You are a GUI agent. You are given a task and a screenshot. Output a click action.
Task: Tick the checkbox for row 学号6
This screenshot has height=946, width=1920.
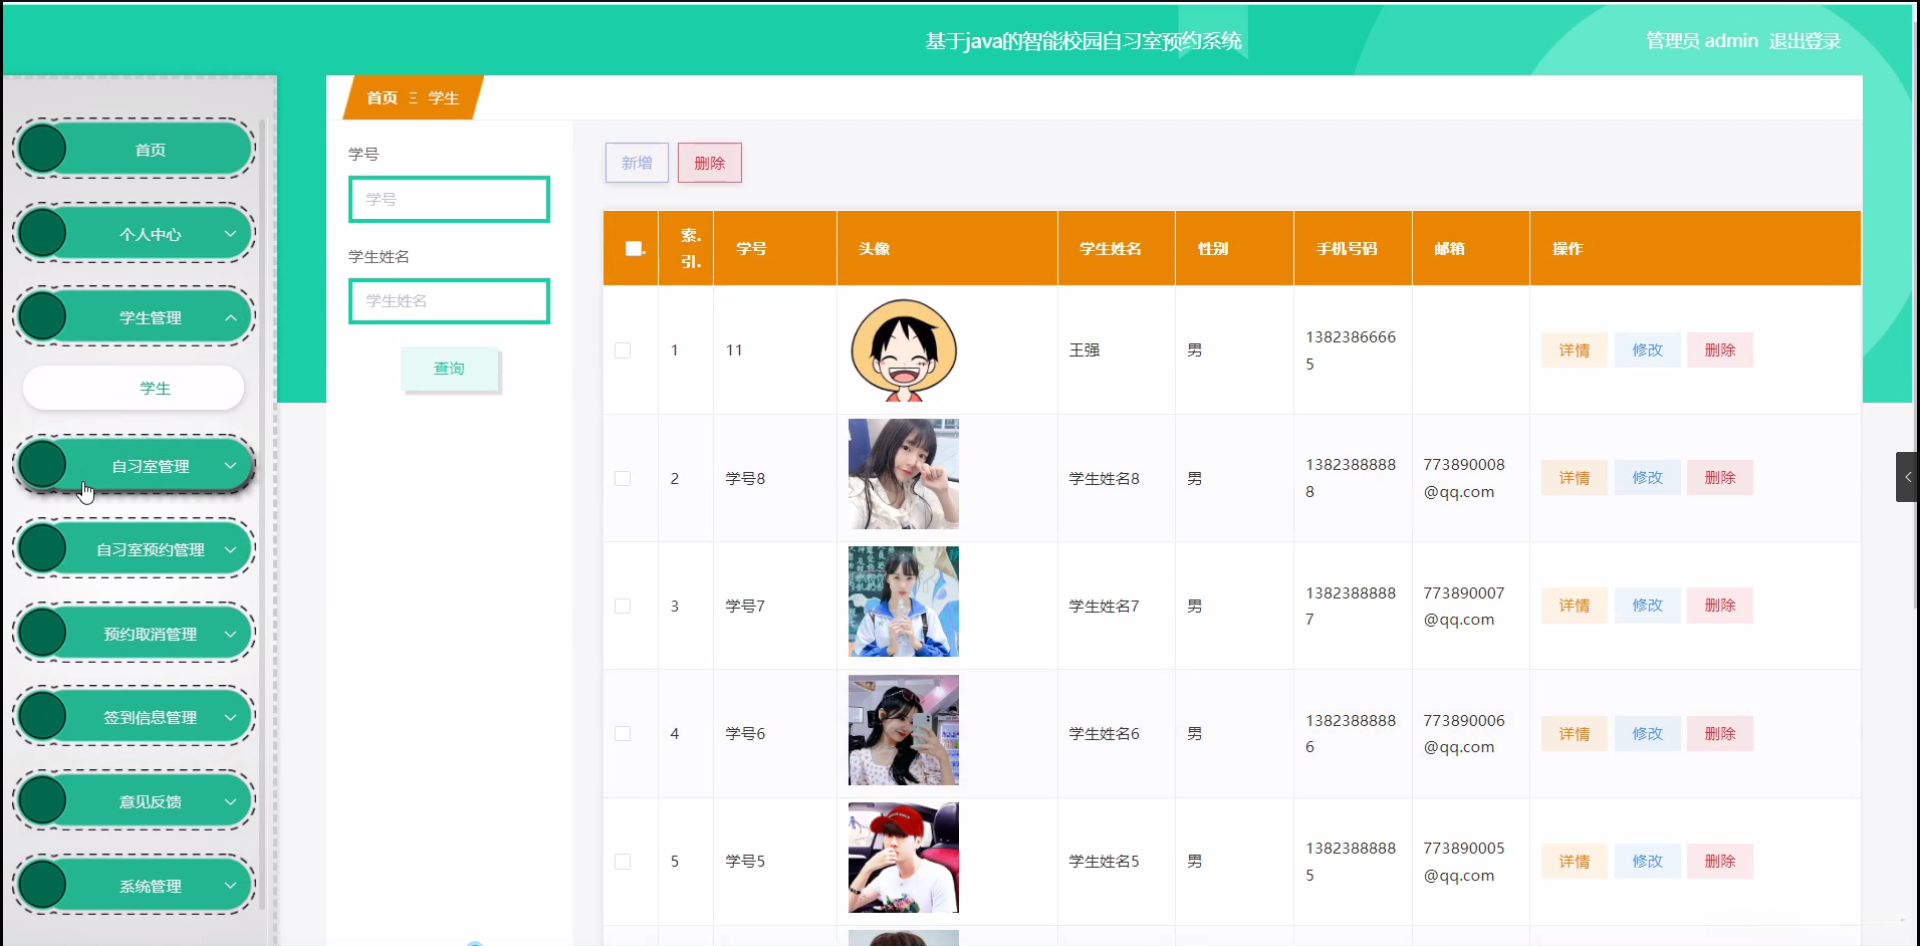pyautogui.click(x=622, y=733)
